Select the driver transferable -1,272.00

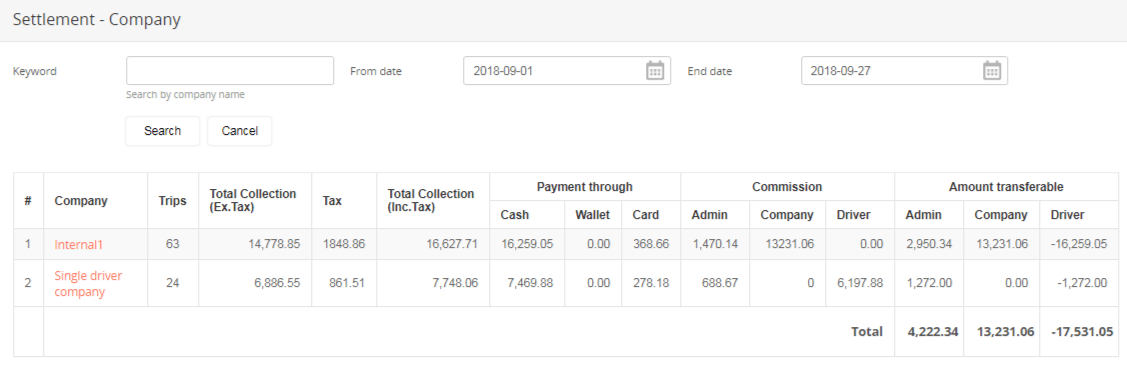(1082, 283)
